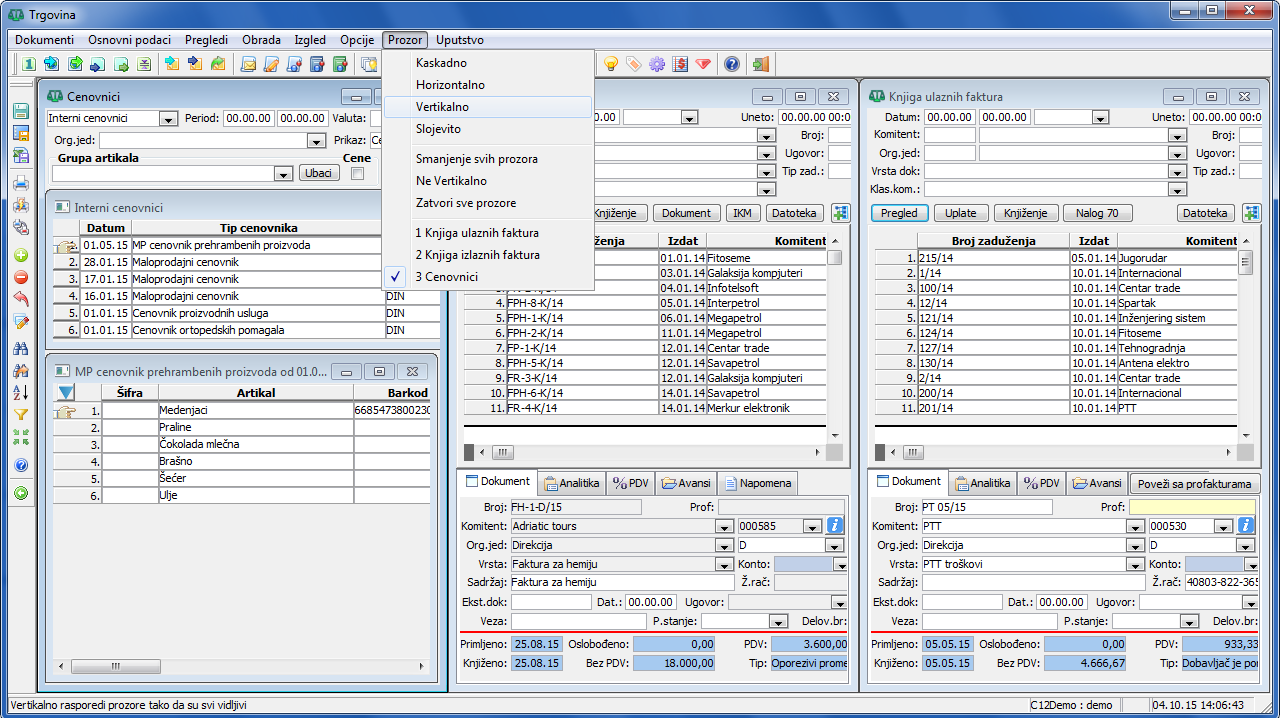Open help via blue question mark toolbar icon

(x=732, y=64)
